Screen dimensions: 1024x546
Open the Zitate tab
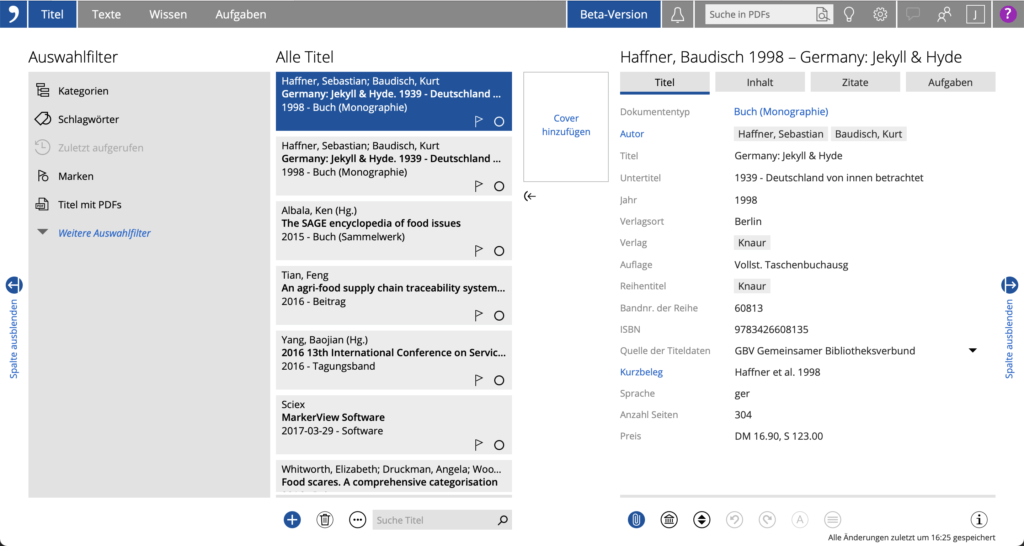pyautogui.click(x=855, y=82)
